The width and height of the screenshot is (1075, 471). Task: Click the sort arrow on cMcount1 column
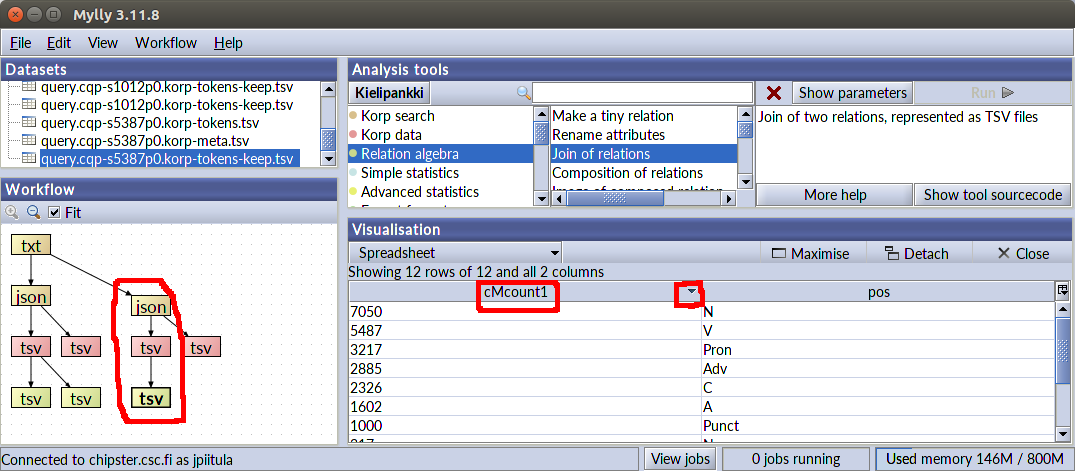coord(689,293)
